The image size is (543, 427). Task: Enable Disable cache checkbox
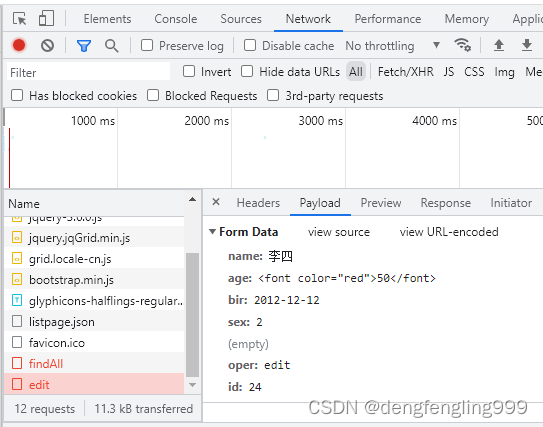(x=250, y=45)
